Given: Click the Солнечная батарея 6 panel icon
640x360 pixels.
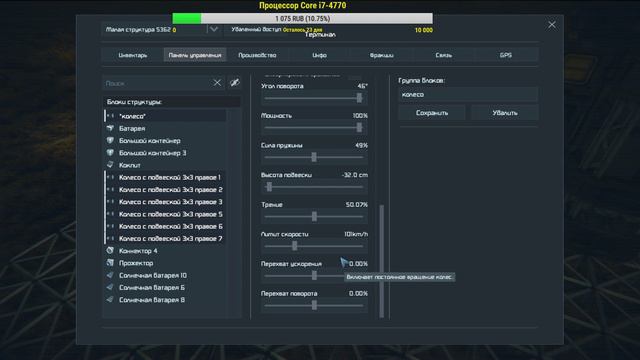Looking at the screenshot, I should click(110, 287).
